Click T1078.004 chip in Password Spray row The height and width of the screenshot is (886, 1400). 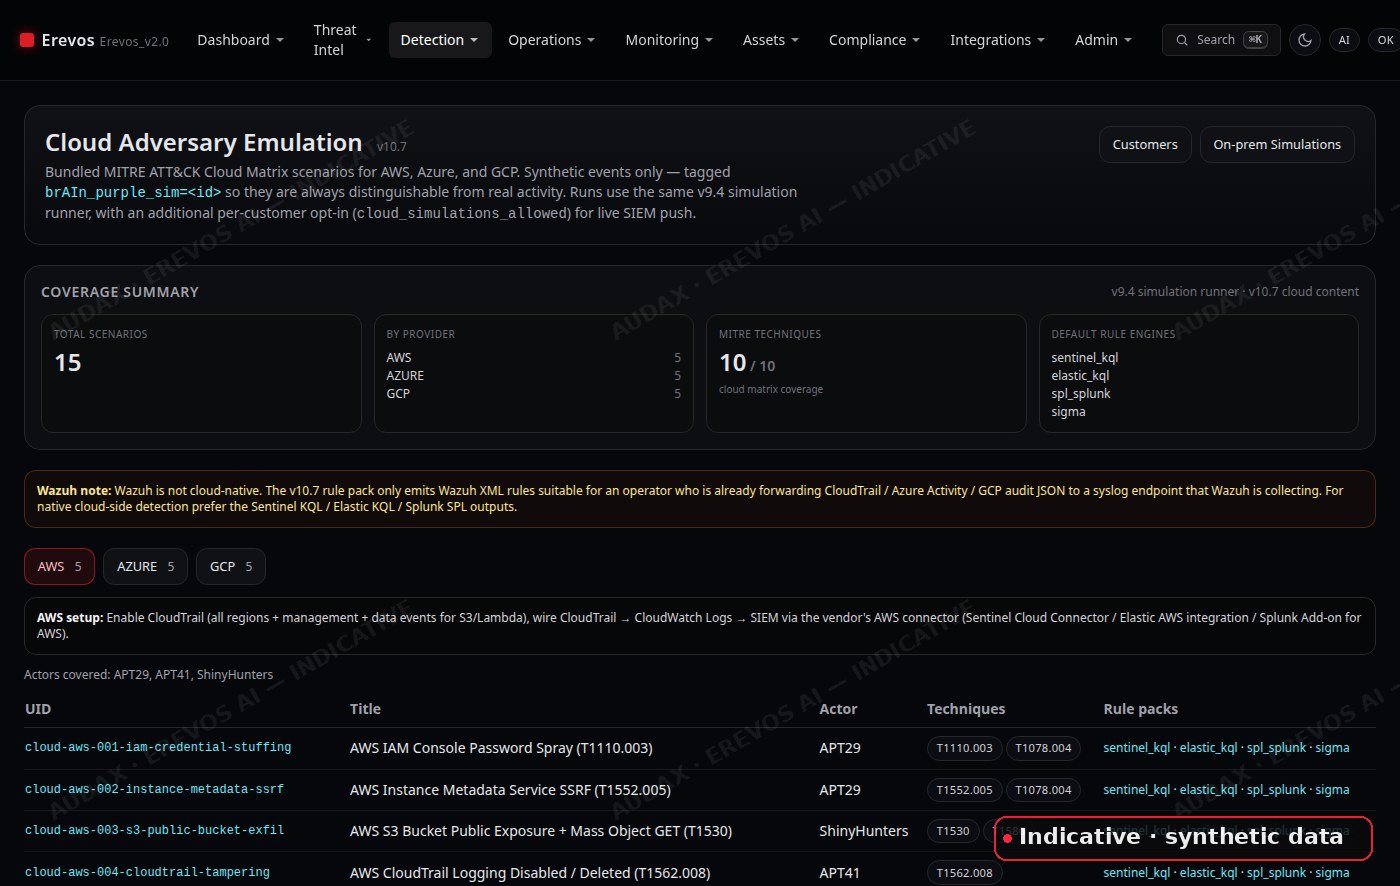click(1043, 748)
